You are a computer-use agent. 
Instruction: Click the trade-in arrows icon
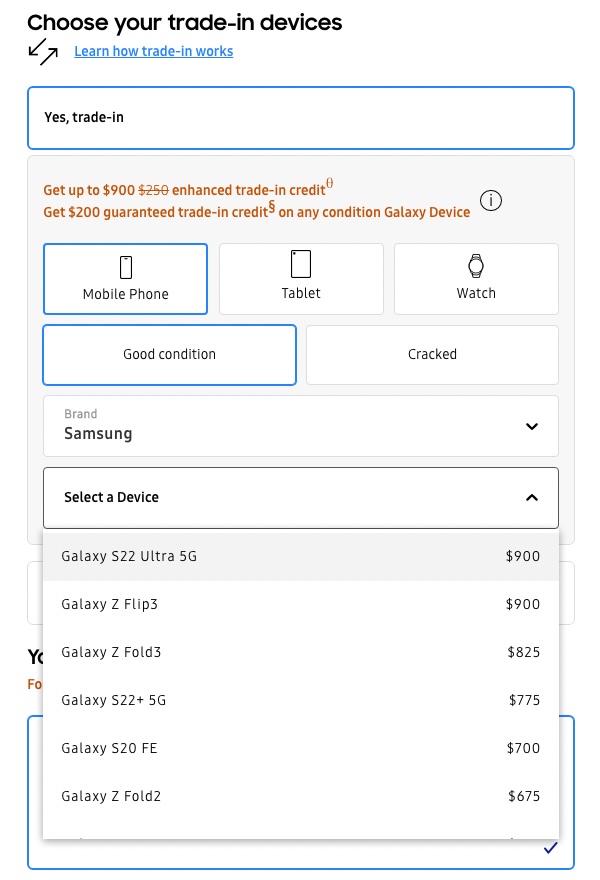click(x=43, y=51)
